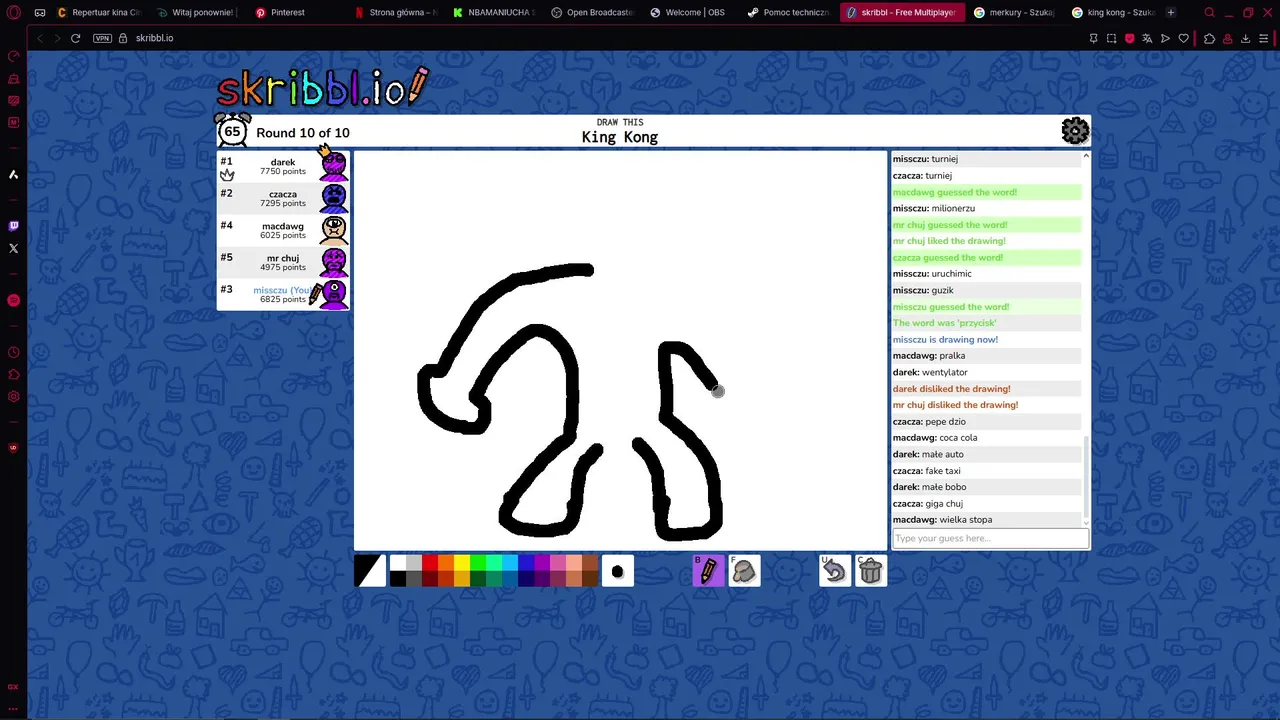Pick the yellow color swatch

click(462, 563)
